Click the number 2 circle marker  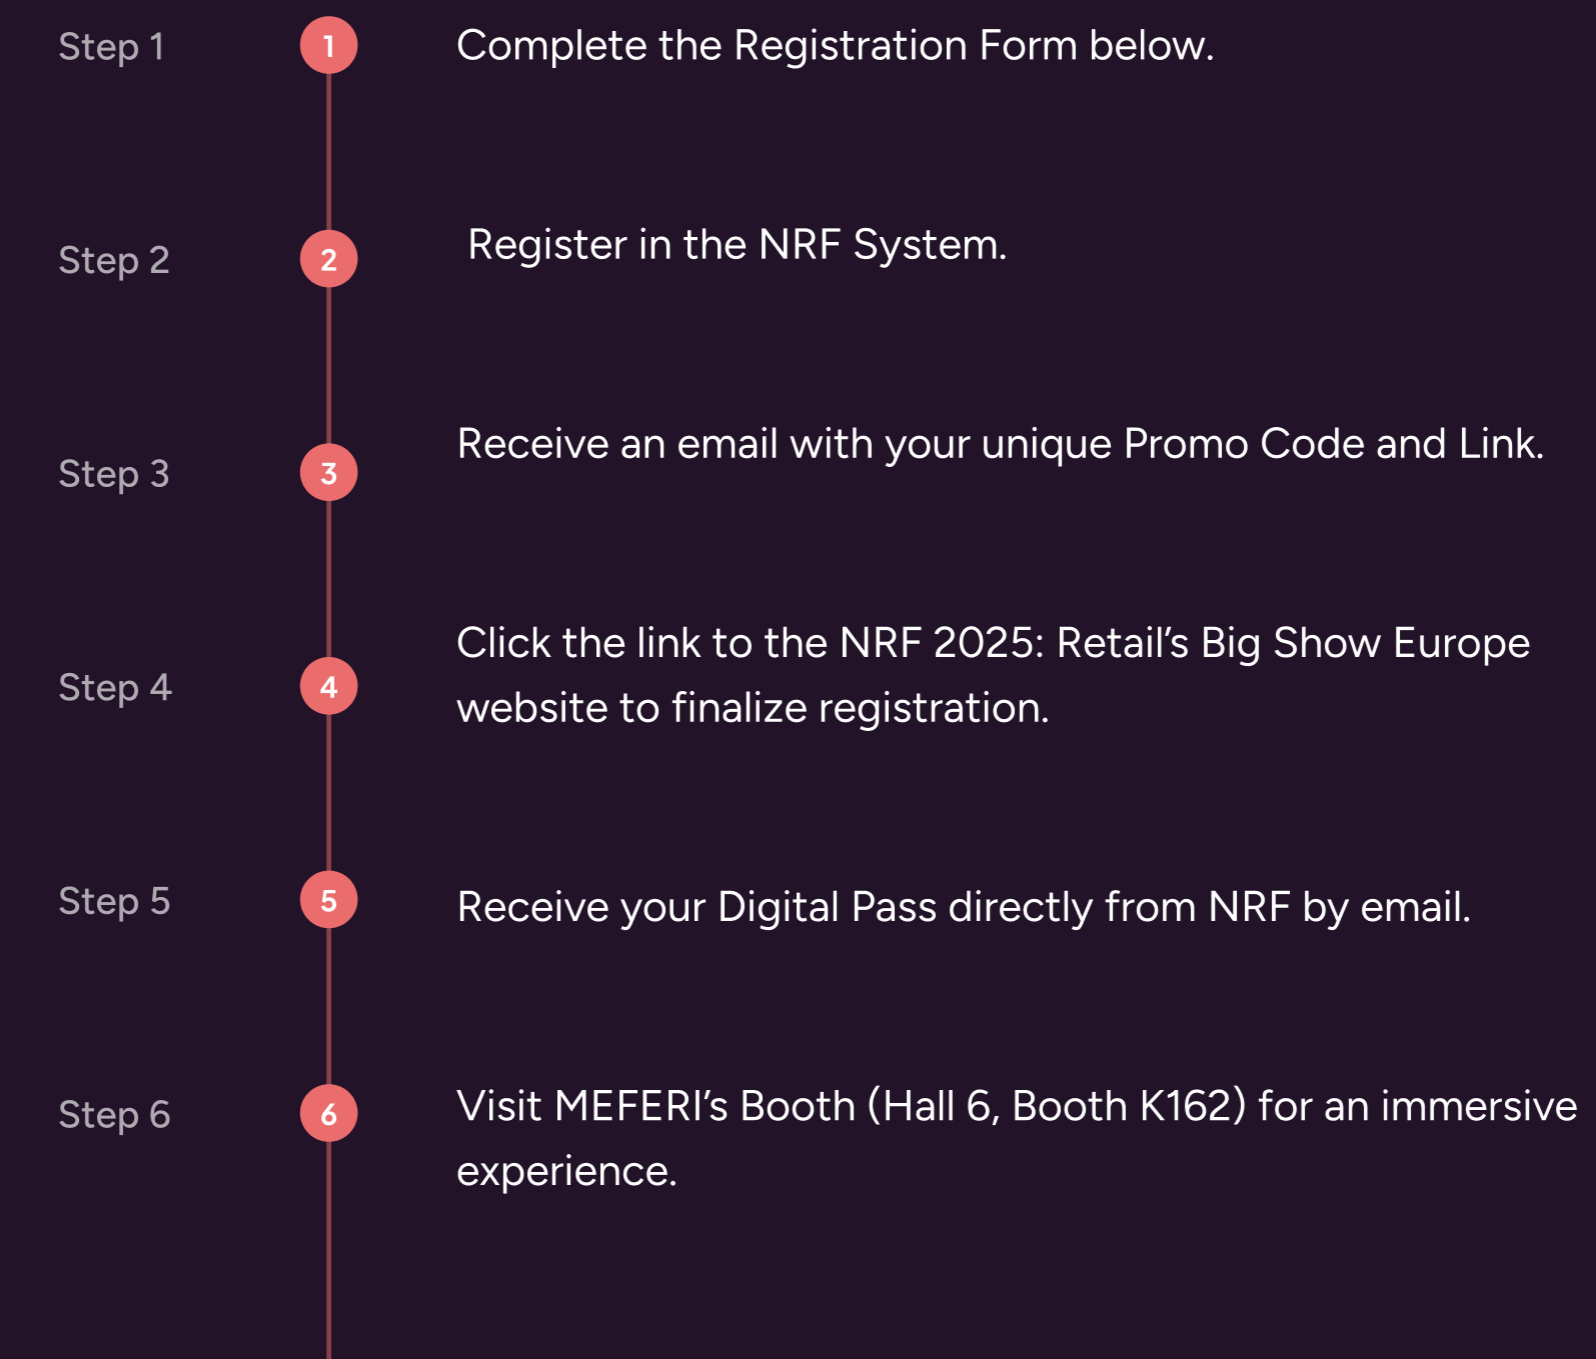pos(328,259)
